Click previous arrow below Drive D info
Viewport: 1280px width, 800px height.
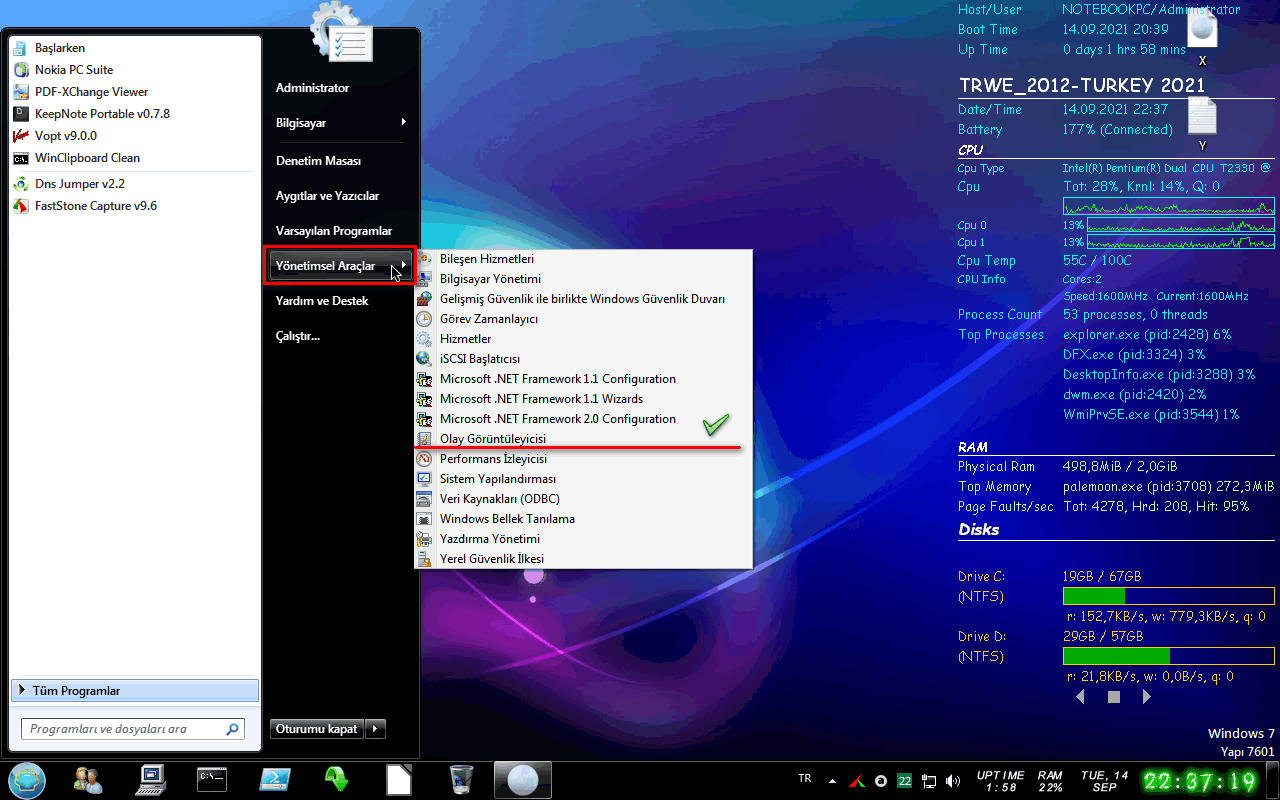click(x=1080, y=697)
